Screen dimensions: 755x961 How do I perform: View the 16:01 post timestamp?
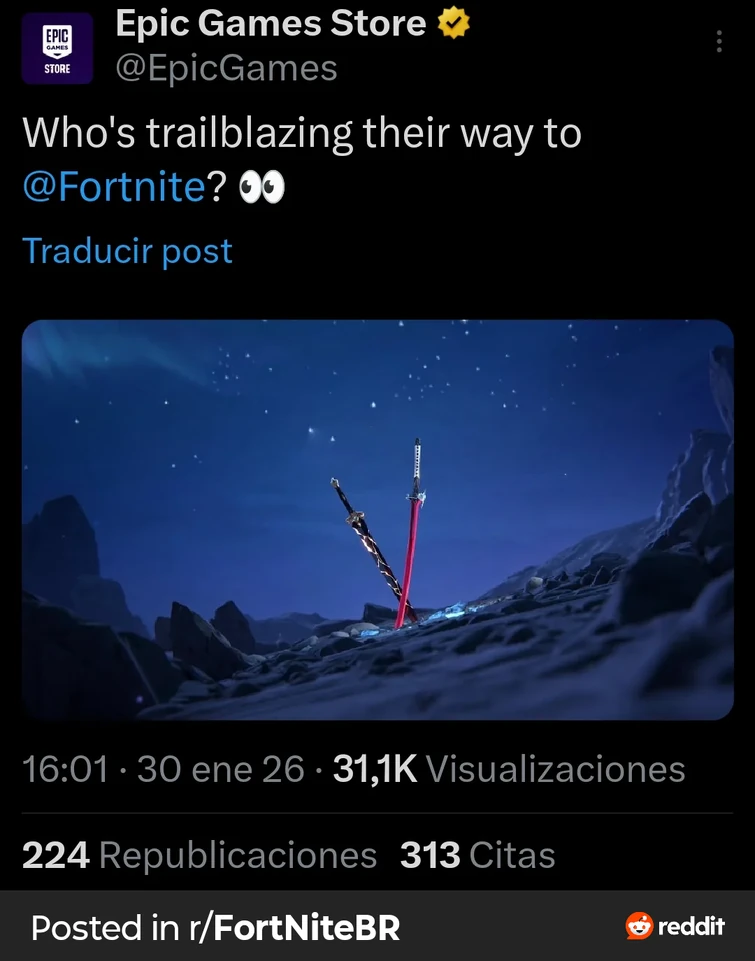point(66,769)
